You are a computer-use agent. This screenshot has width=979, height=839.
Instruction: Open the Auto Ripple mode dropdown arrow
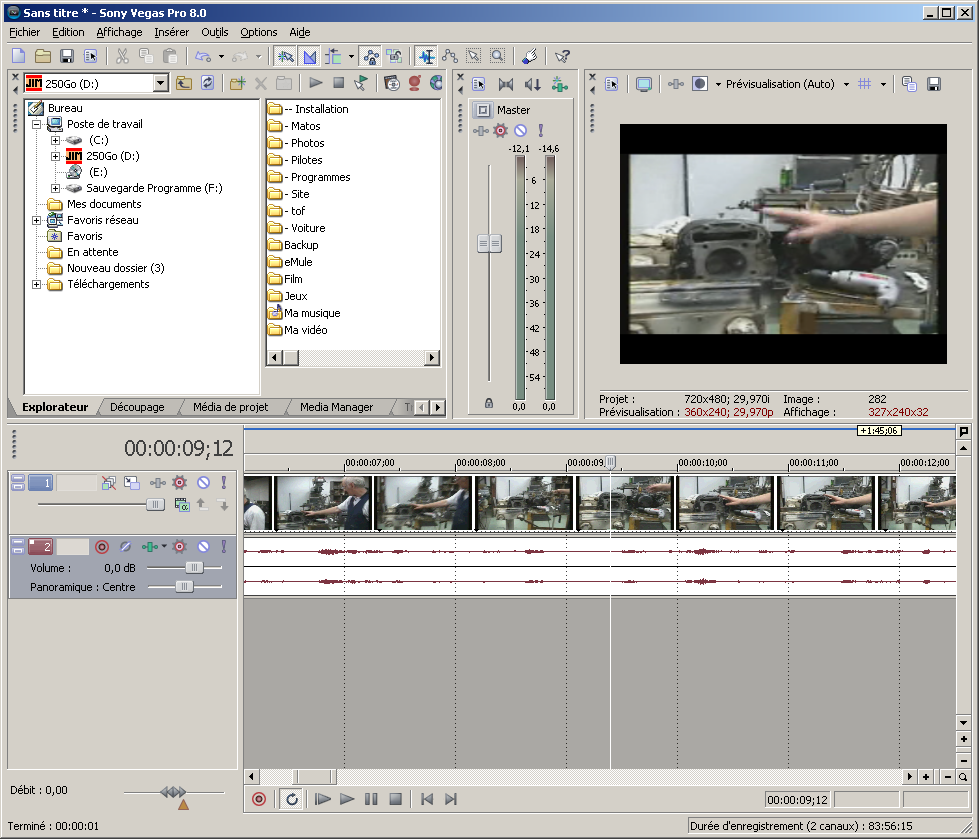click(351, 57)
